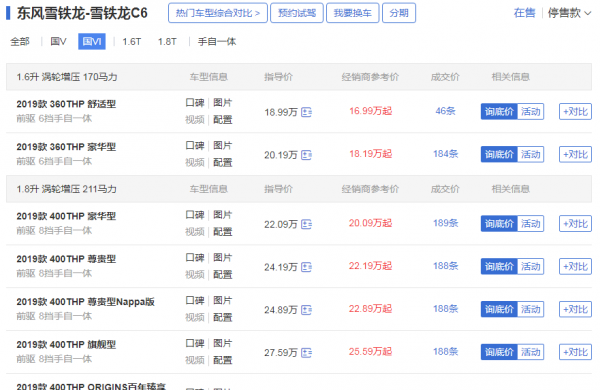The height and width of the screenshot is (390, 600).
Task: Open price calculator icon beside 27.59万
Action: pos(306,352)
